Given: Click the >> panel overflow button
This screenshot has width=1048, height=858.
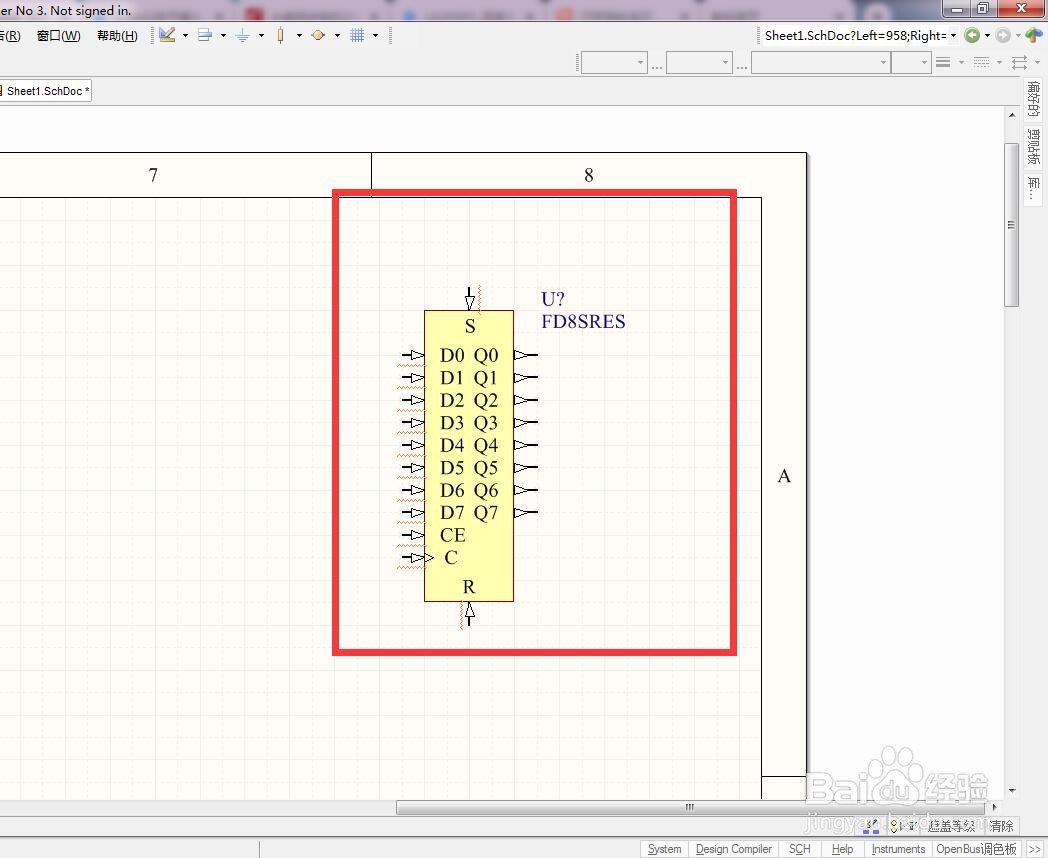Looking at the screenshot, I should (x=1034, y=849).
